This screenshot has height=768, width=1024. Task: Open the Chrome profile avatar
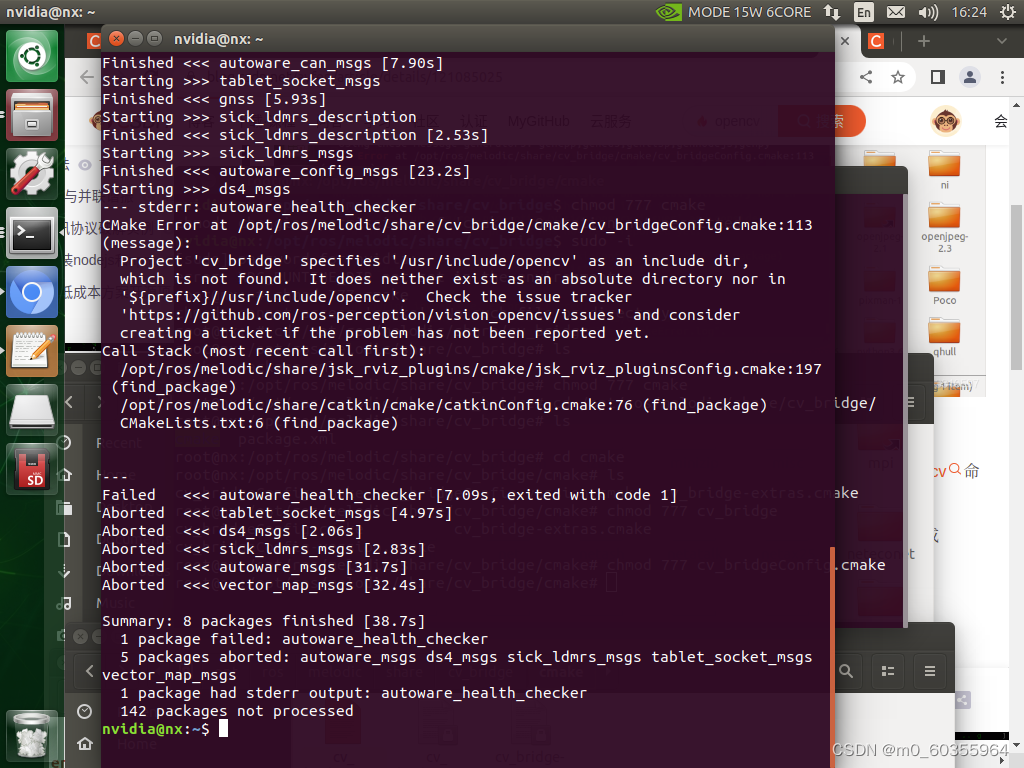970,77
